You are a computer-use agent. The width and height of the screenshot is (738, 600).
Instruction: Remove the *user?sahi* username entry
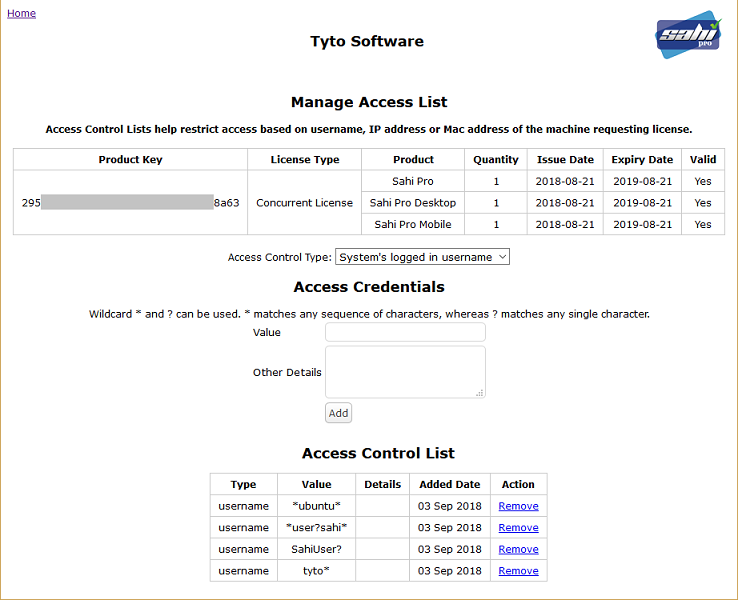tap(518, 528)
